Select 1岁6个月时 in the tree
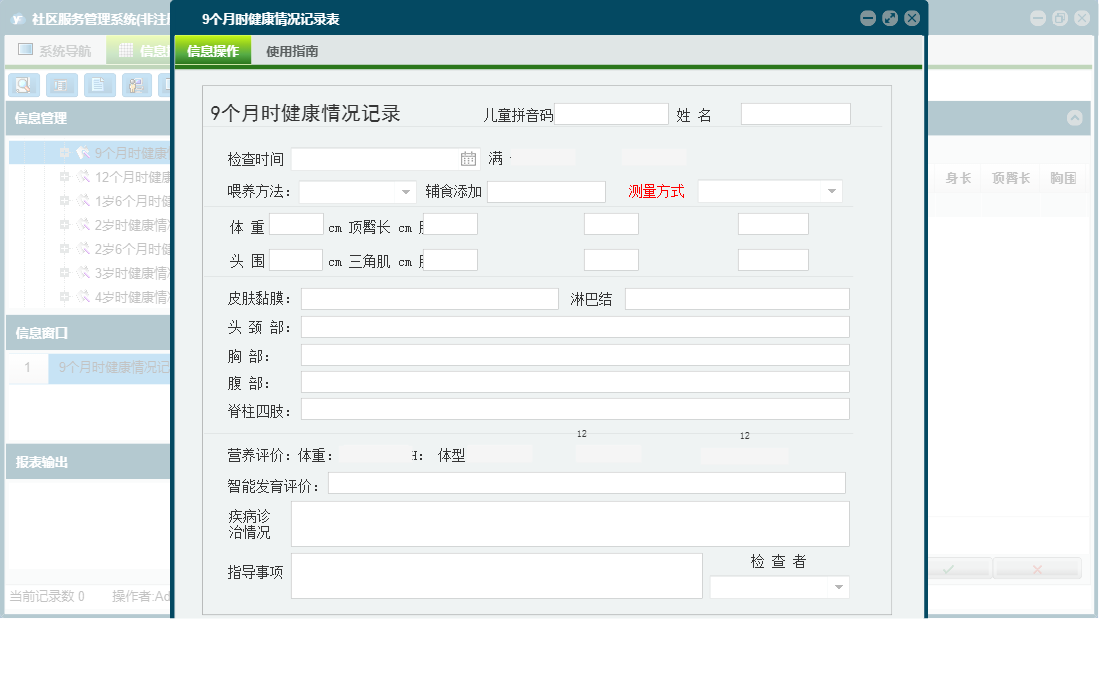The width and height of the screenshot is (1099, 685). (x=132, y=201)
